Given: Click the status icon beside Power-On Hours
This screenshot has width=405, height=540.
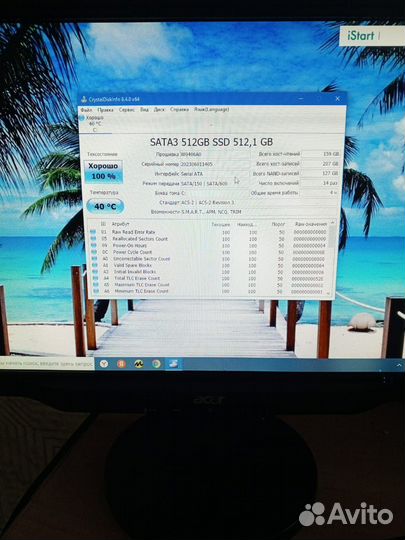Looking at the screenshot, I should point(94,245).
